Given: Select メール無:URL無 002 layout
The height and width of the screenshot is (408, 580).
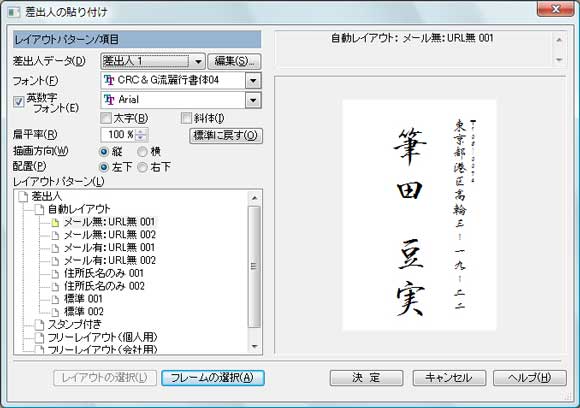Looking at the screenshot, I should tap(109, 235).
